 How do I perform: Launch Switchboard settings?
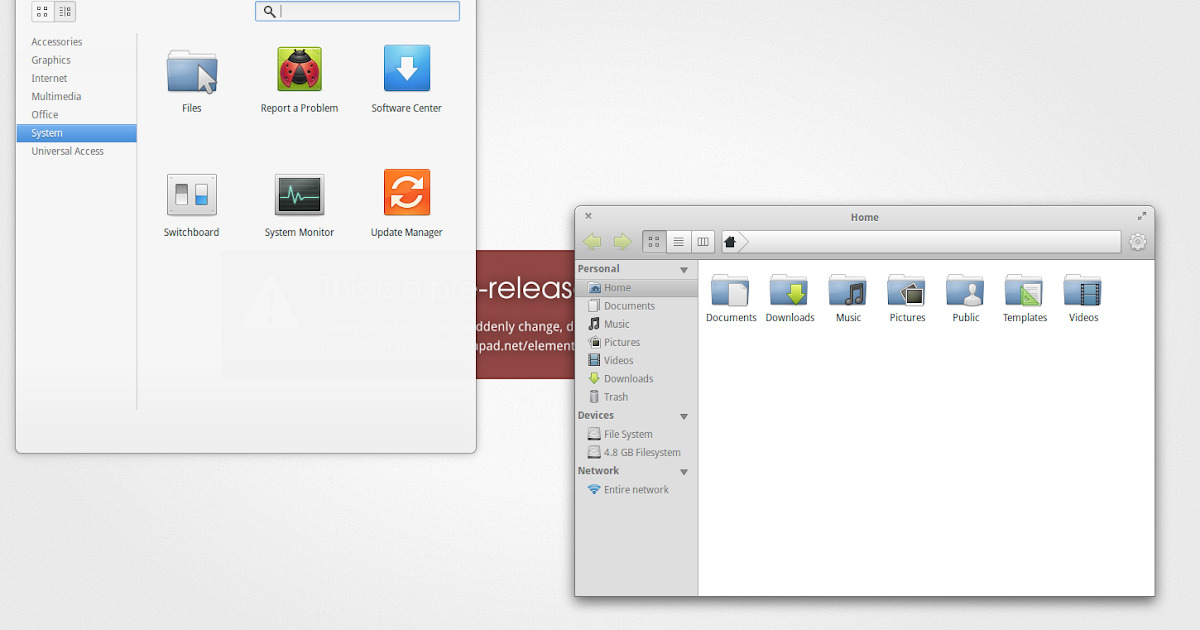click(190, 195)
